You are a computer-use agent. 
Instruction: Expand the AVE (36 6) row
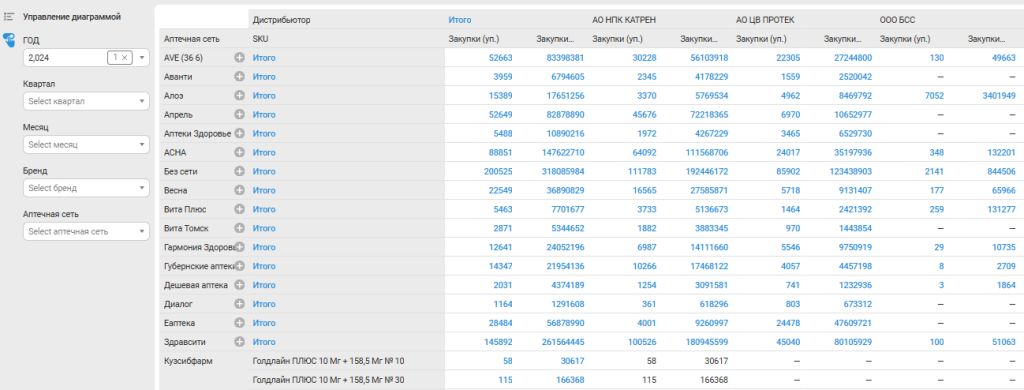tap(240, 57)
